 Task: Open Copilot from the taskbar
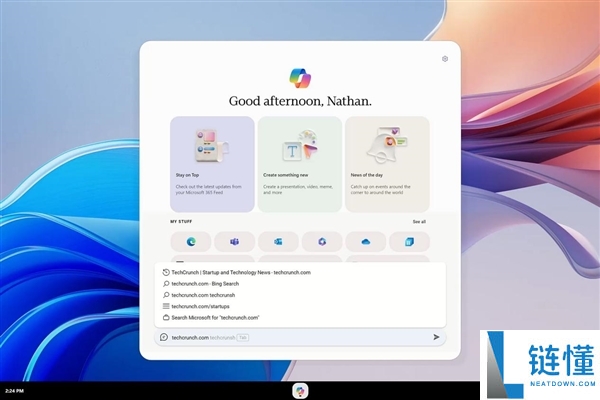point(300,391)
